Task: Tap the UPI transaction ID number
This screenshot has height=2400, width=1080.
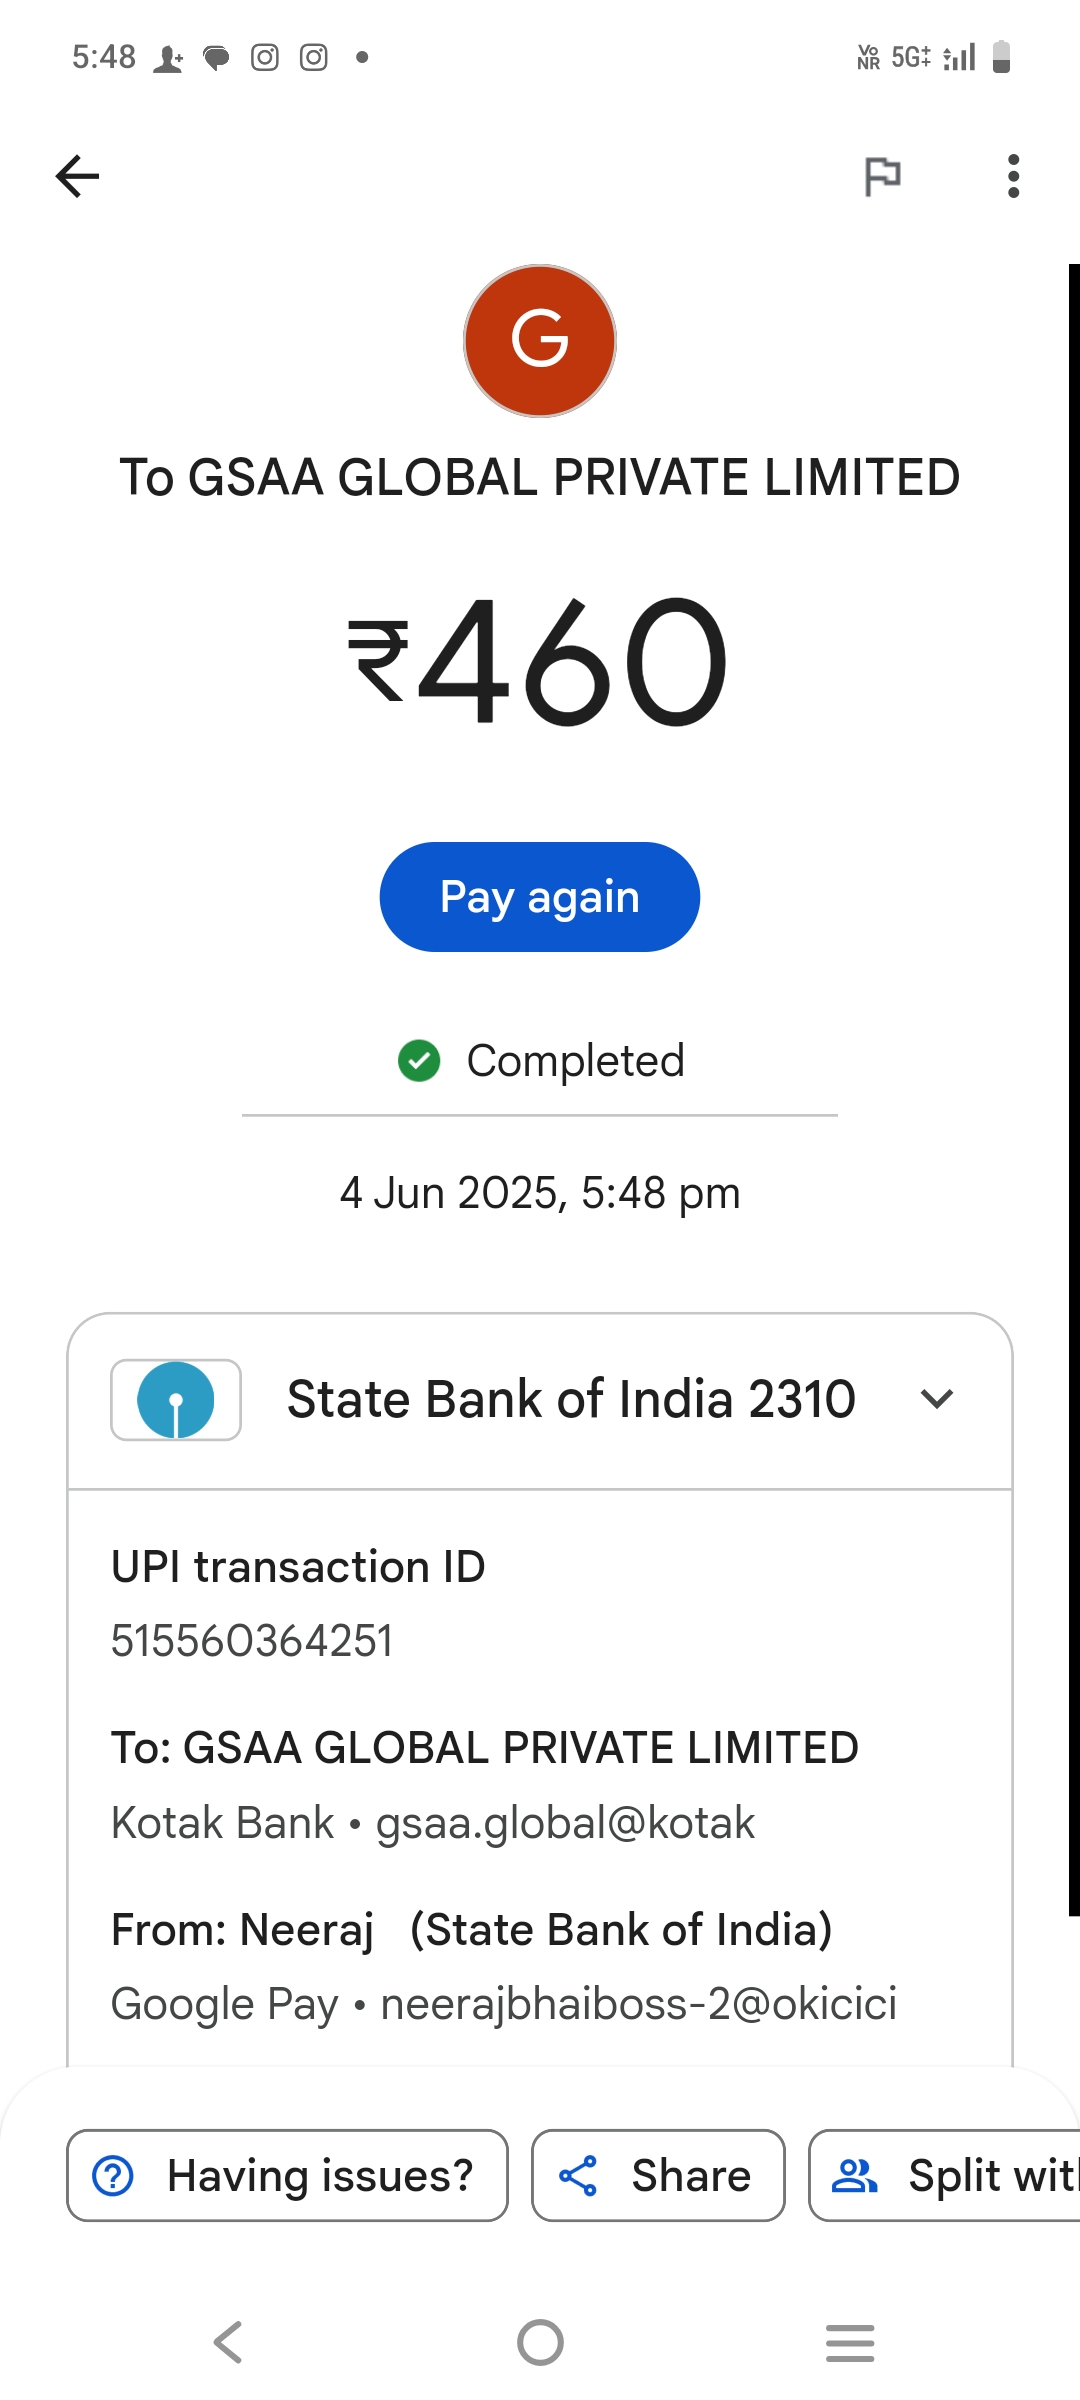Action: [x=252, y=1641]
